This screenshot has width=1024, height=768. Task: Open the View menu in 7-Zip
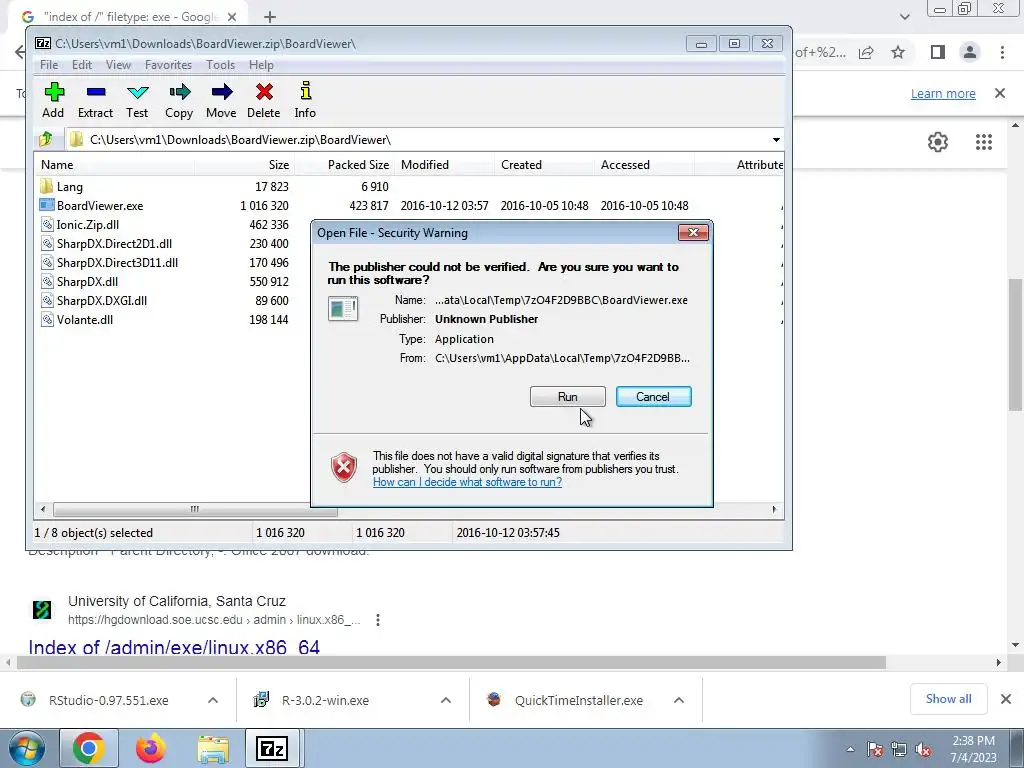(x=118, y=65)
